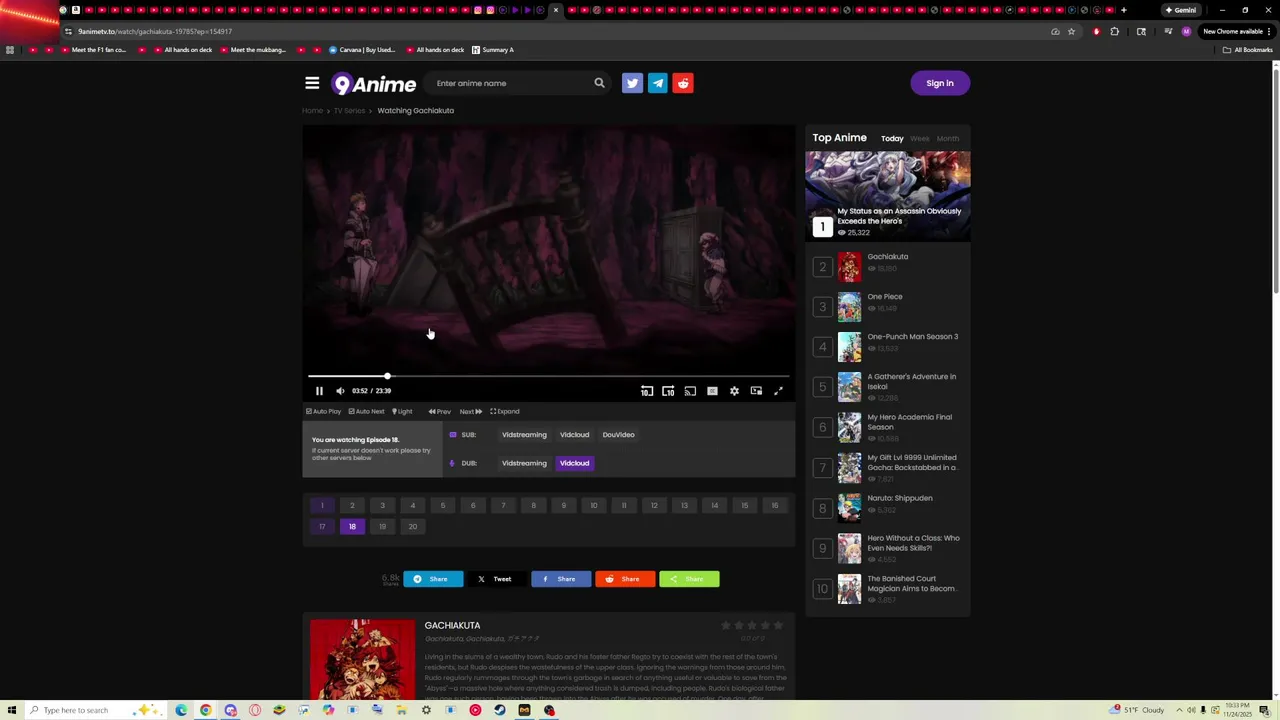1280x720 pixels.
Task: Open episode 1
Action: [x=322, y=505]
